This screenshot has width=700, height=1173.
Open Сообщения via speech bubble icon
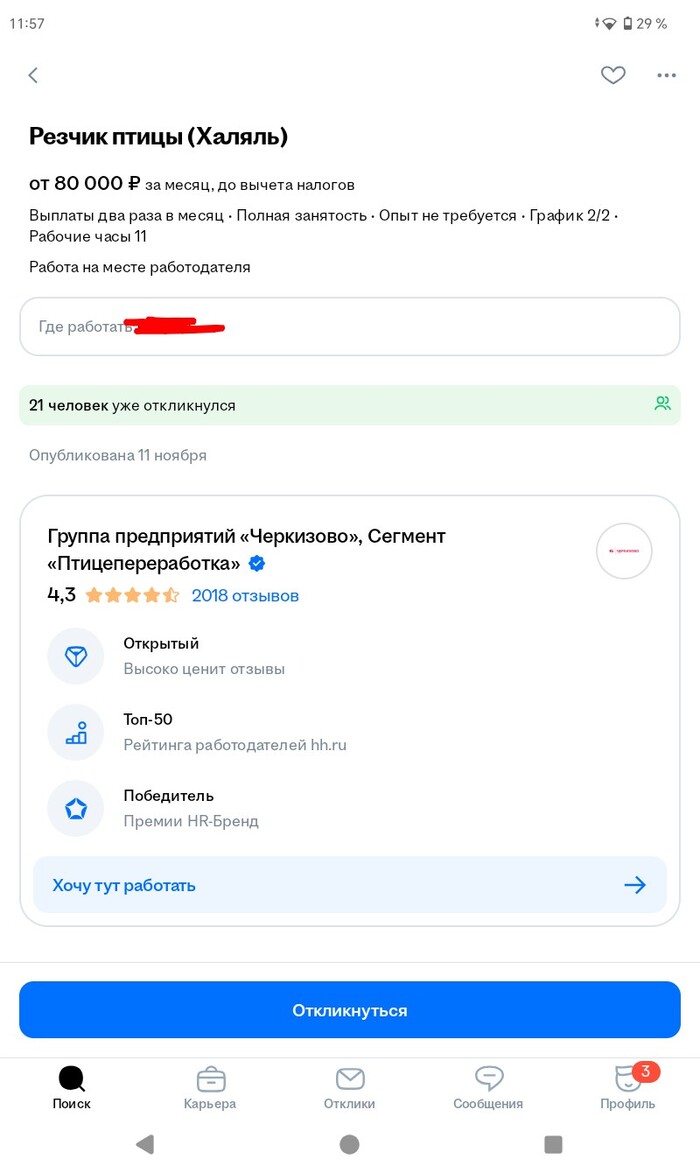(487, 1080)
